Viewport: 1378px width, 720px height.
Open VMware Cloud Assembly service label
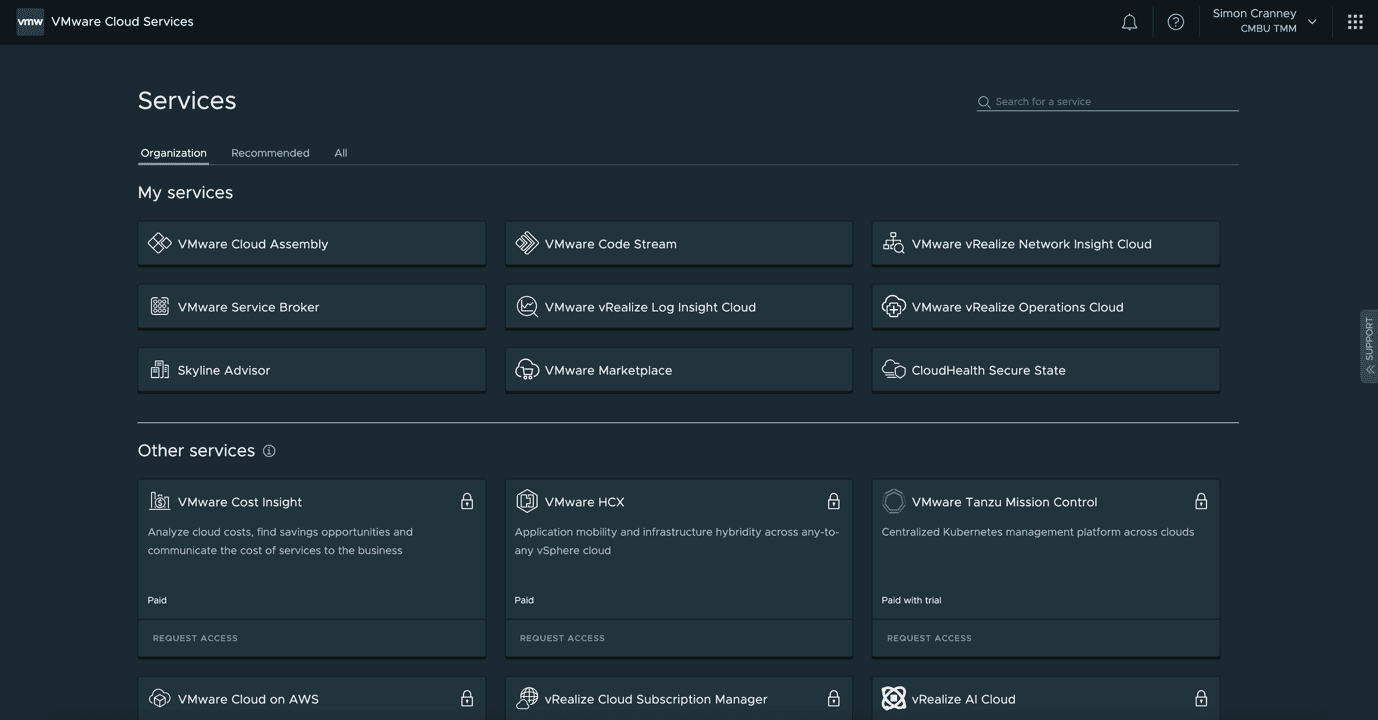pos(253,244)
